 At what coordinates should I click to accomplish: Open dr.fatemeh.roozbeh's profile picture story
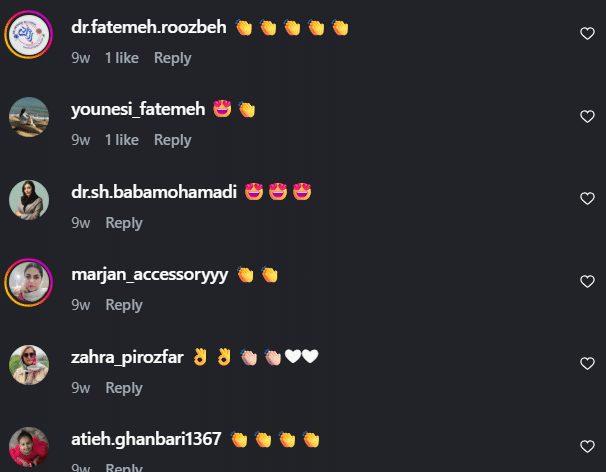(x=29, y=35)
